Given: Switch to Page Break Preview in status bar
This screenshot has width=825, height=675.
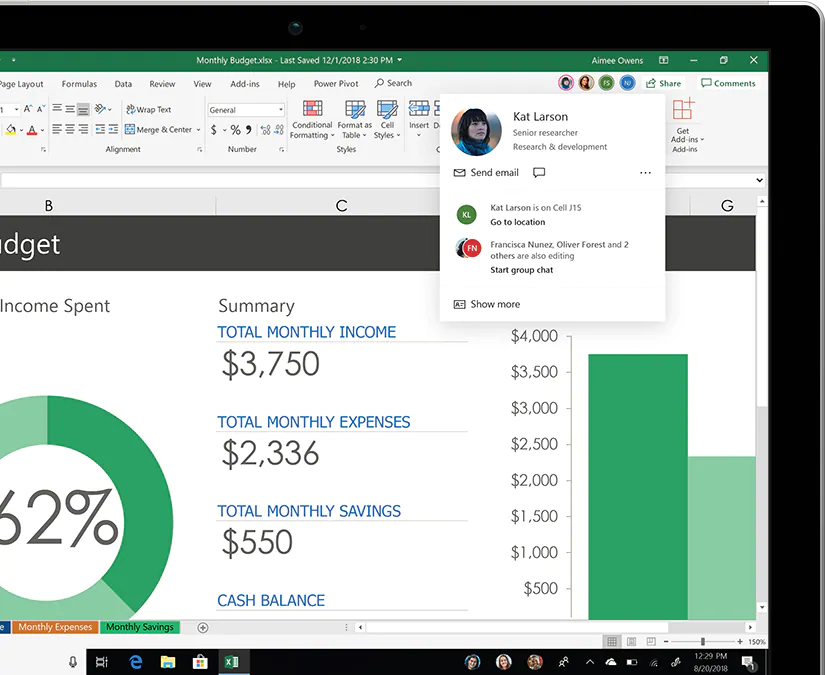Looking at the screenshot, I should coord(651,641).
